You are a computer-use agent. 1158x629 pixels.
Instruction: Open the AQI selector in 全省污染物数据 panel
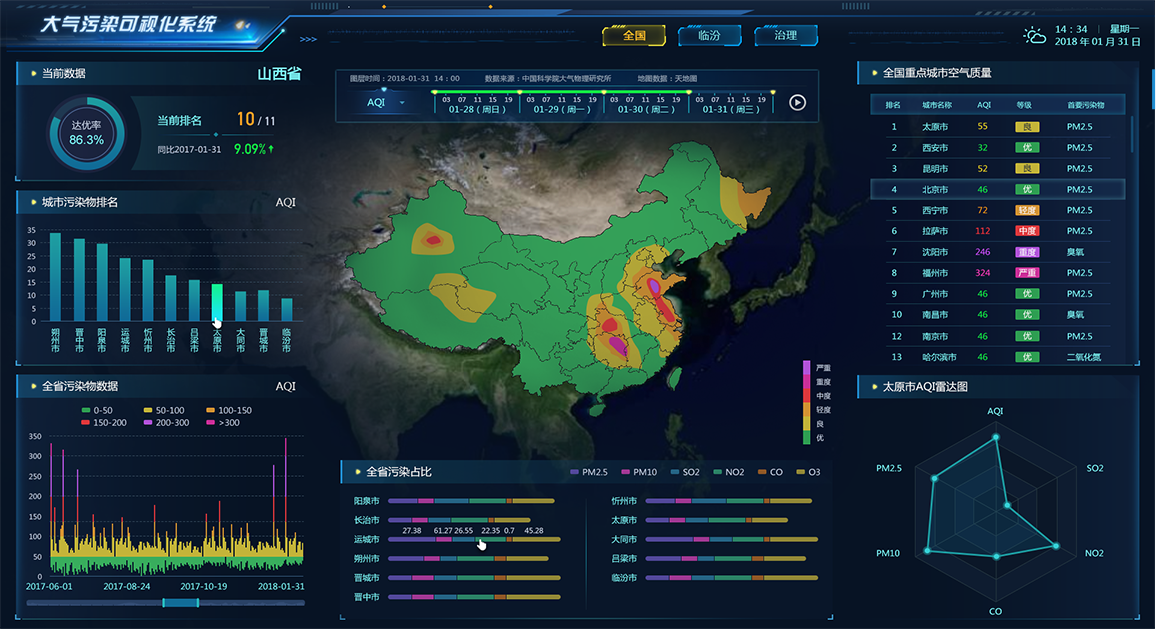coord(285,386)
